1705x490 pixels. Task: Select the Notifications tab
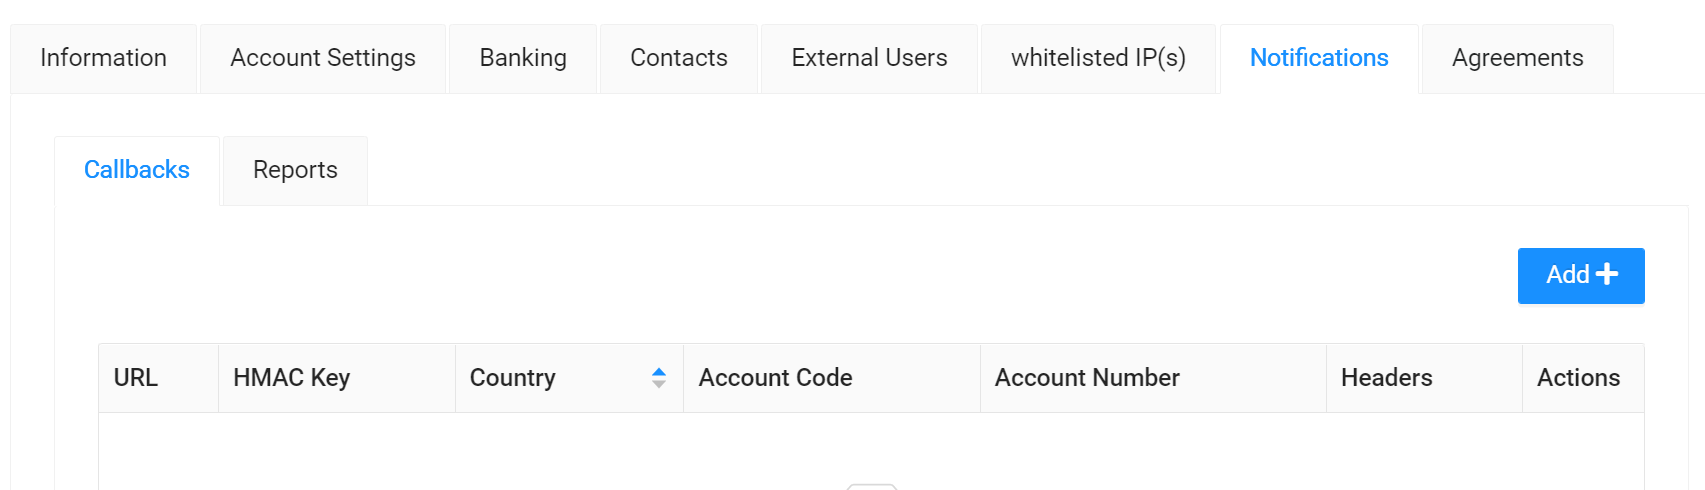coord(1319,58)
